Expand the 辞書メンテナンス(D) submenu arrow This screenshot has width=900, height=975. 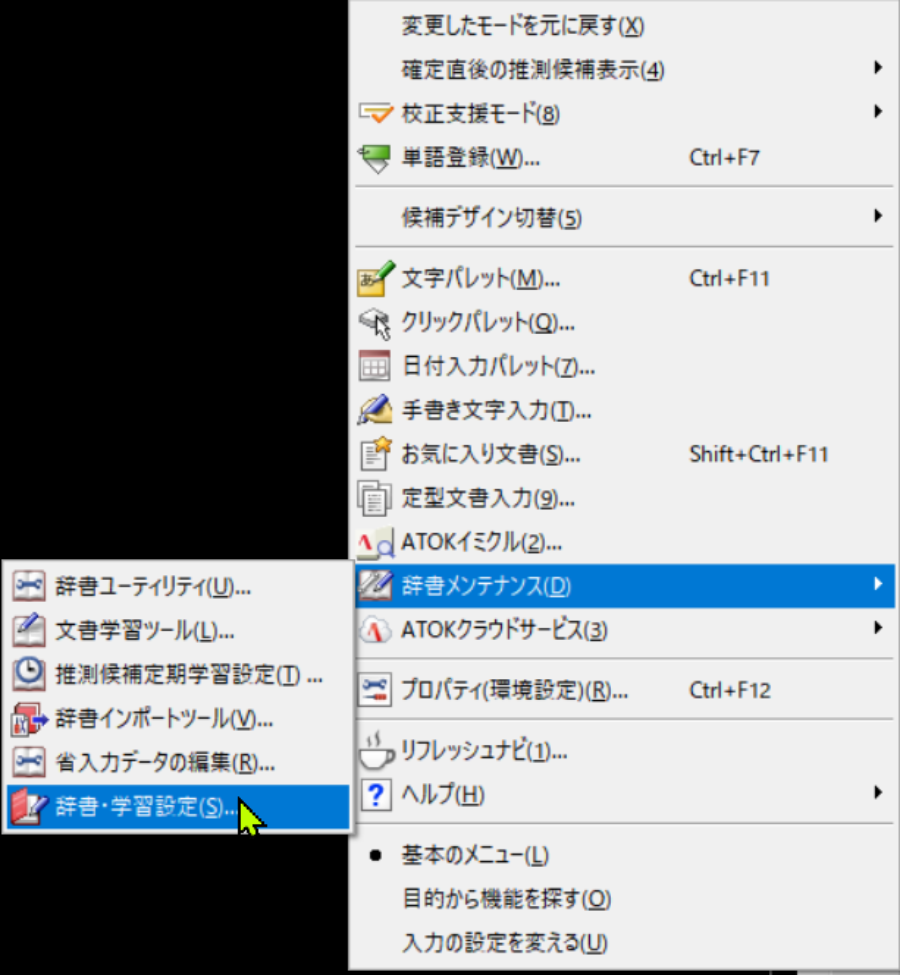(x=878, y=584)
